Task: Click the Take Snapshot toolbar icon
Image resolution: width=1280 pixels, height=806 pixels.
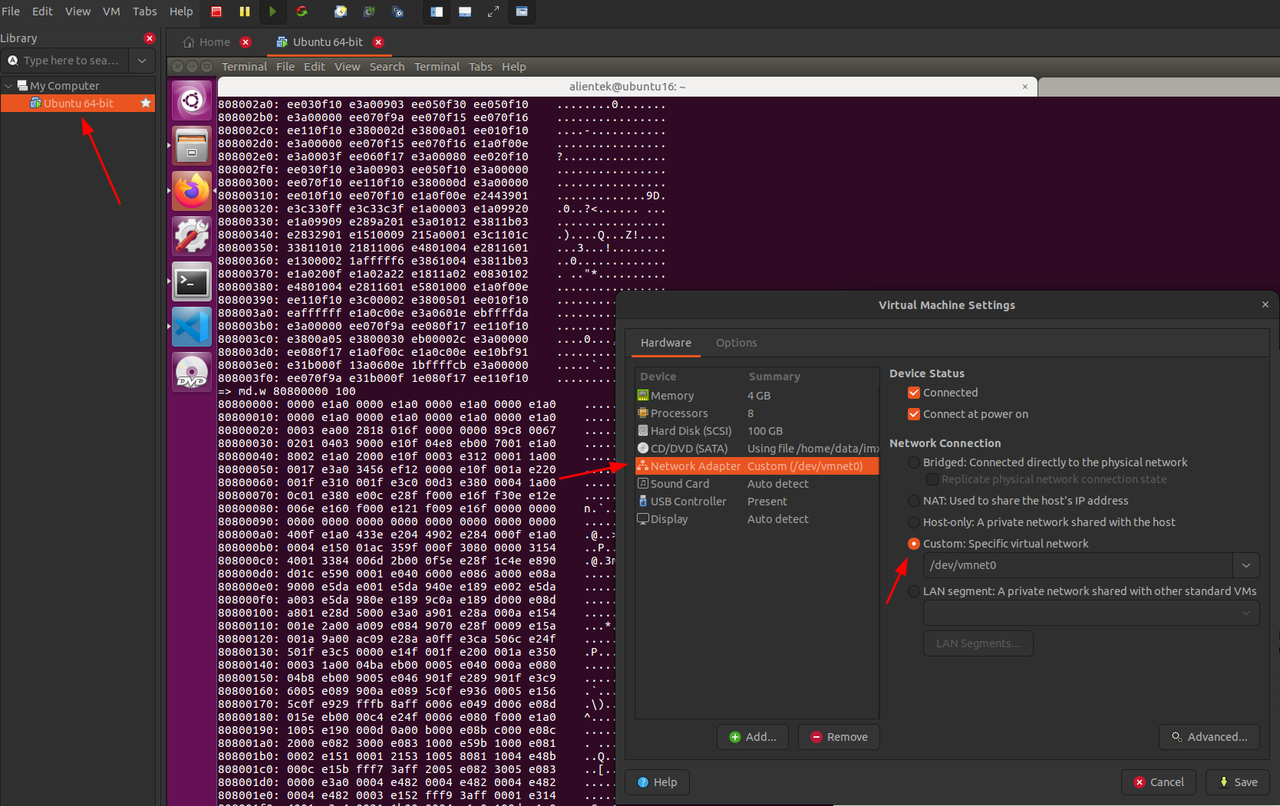Action: [x=341, y=12]
